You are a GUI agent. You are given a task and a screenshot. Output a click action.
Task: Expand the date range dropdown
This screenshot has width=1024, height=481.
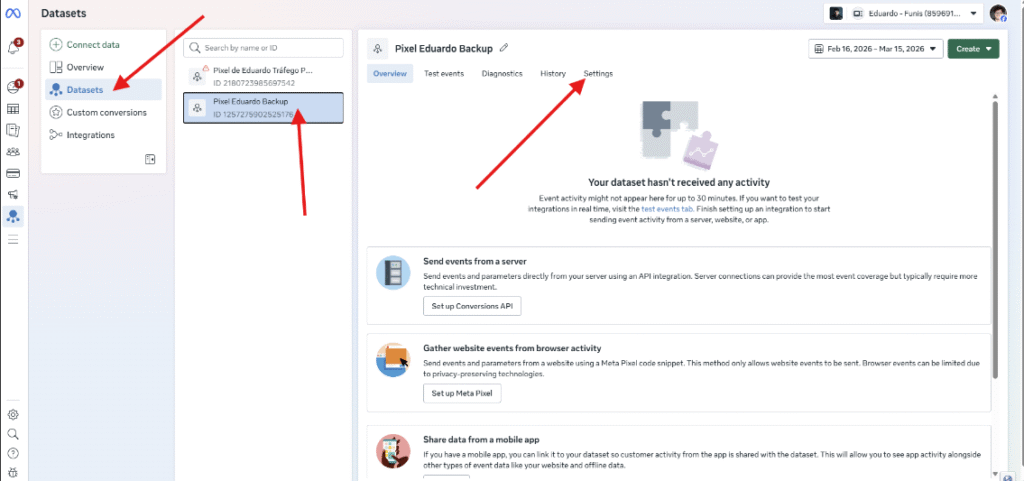click(x=875, y=48)
